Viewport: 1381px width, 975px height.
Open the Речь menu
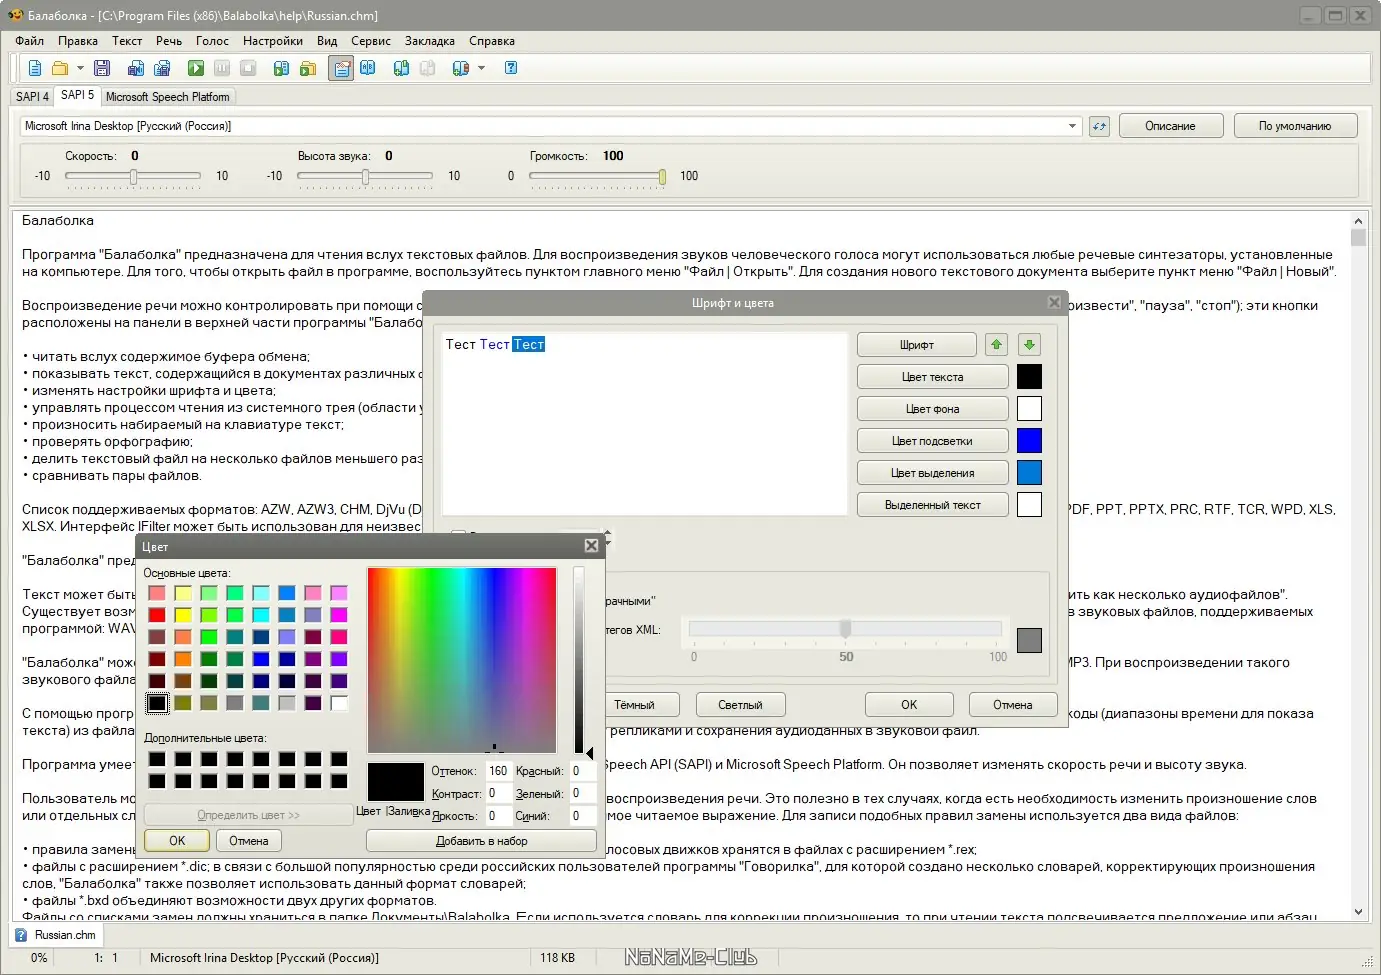169,41
